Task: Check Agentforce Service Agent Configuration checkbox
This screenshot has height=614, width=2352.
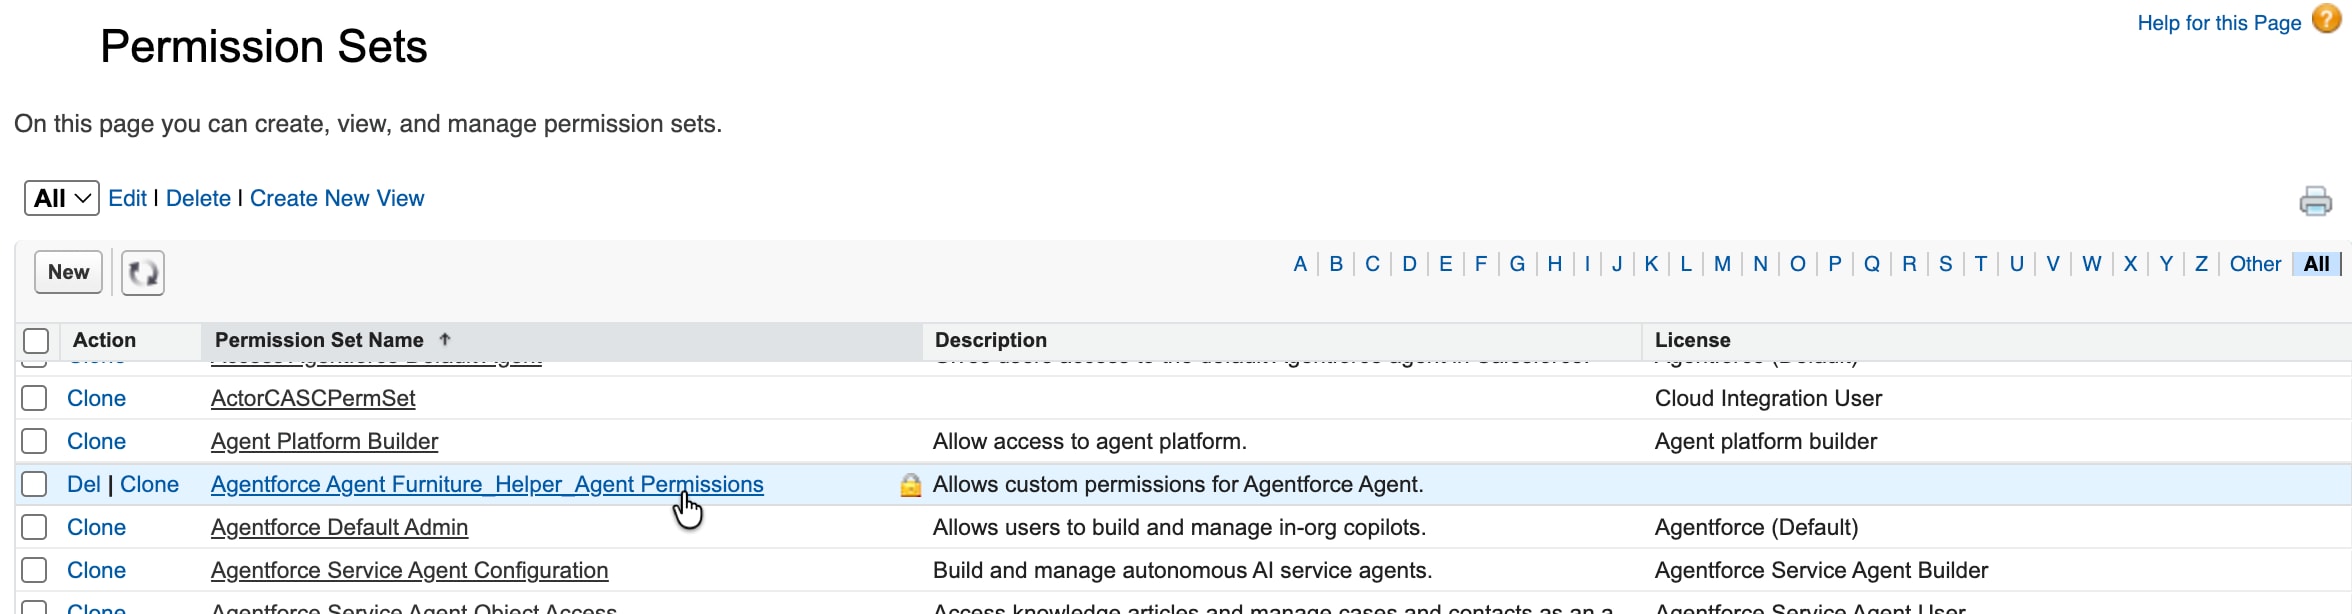Action: [x=34, y=570]
